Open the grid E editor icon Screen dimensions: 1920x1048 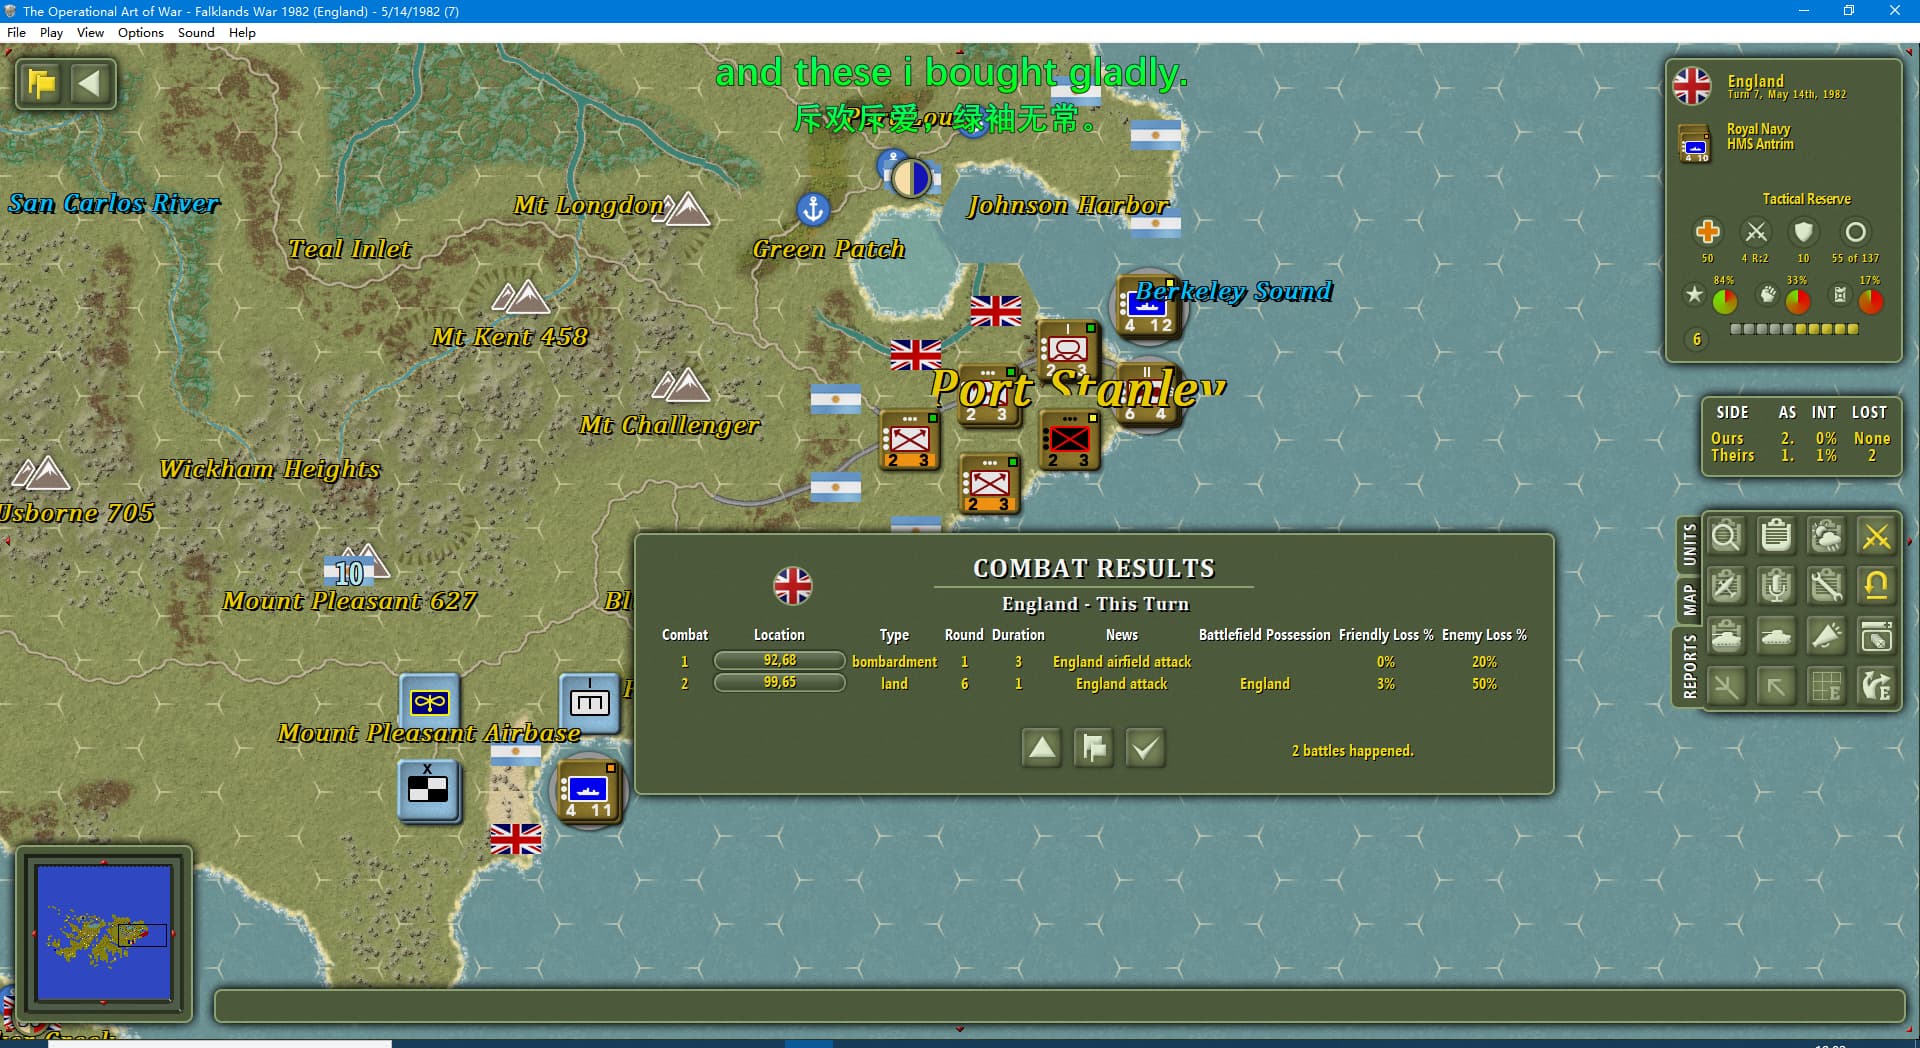click(1826, 686)
